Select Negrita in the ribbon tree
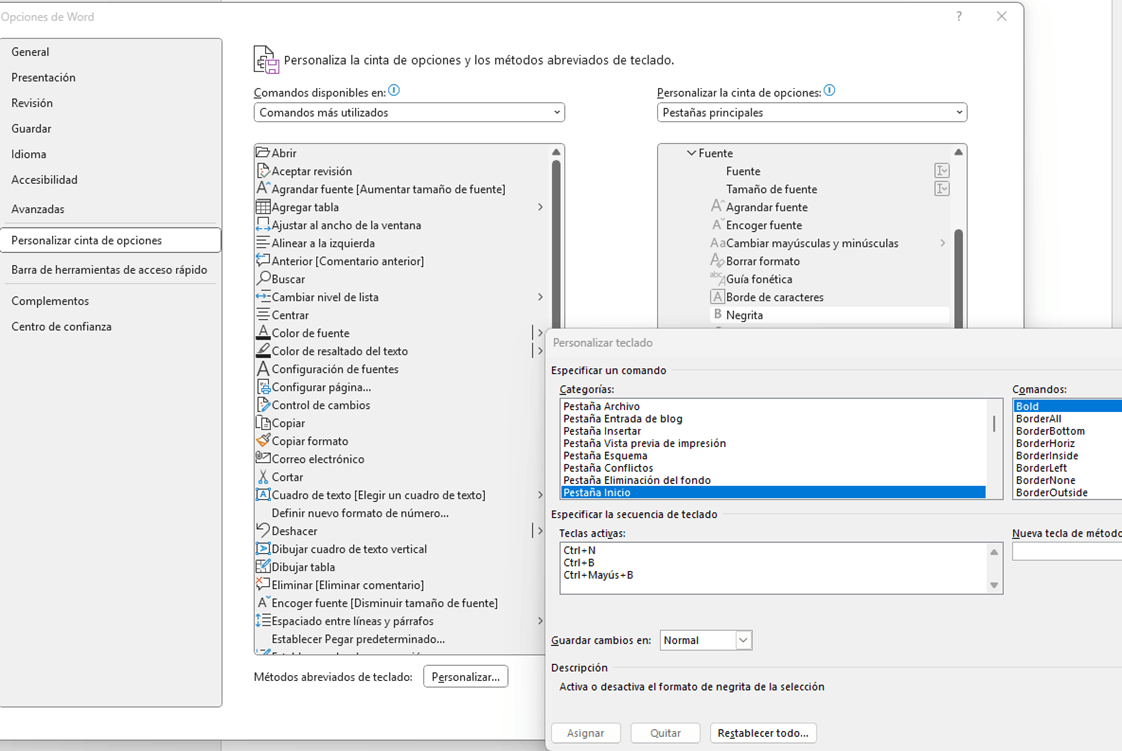 tap(829, 315)
